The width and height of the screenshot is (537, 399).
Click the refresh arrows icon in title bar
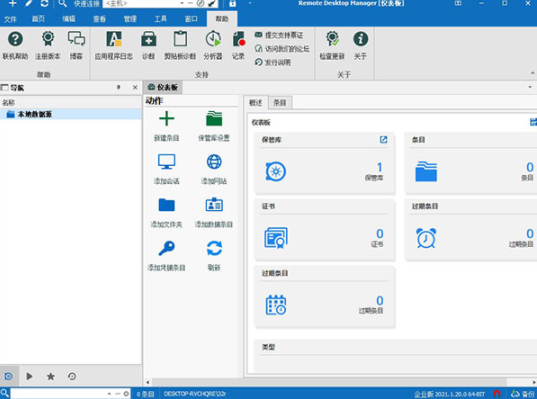[x=45, y=3]
